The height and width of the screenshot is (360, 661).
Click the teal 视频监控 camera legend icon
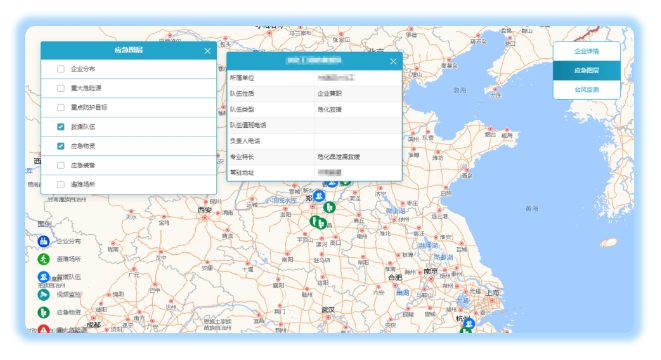43,295
